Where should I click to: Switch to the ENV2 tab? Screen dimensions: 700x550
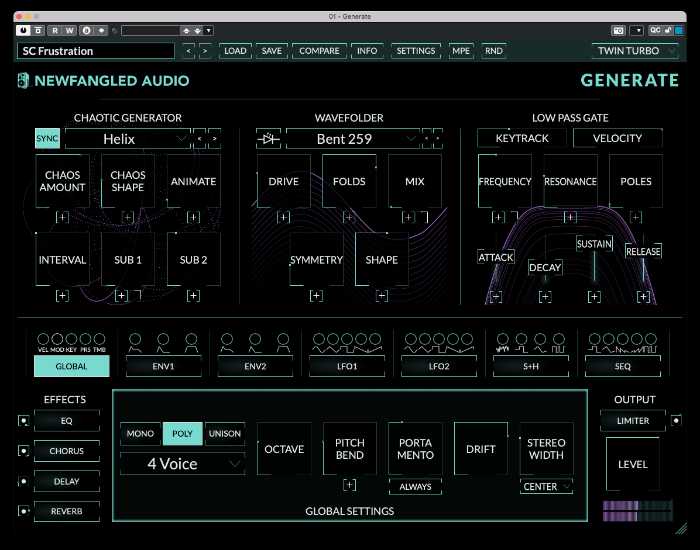[x=255, y=366]
